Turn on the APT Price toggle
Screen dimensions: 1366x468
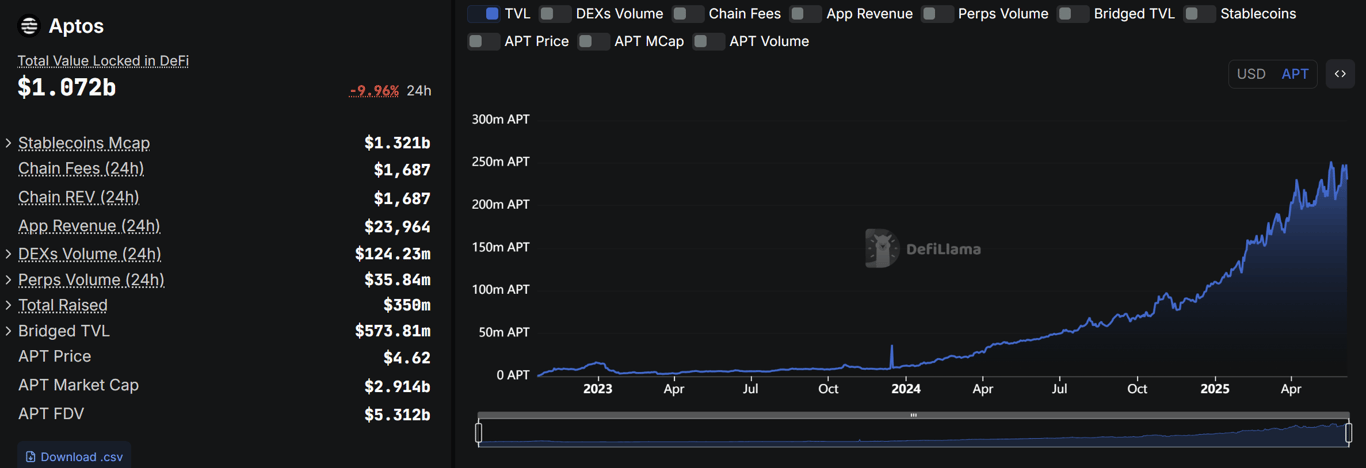484,41
